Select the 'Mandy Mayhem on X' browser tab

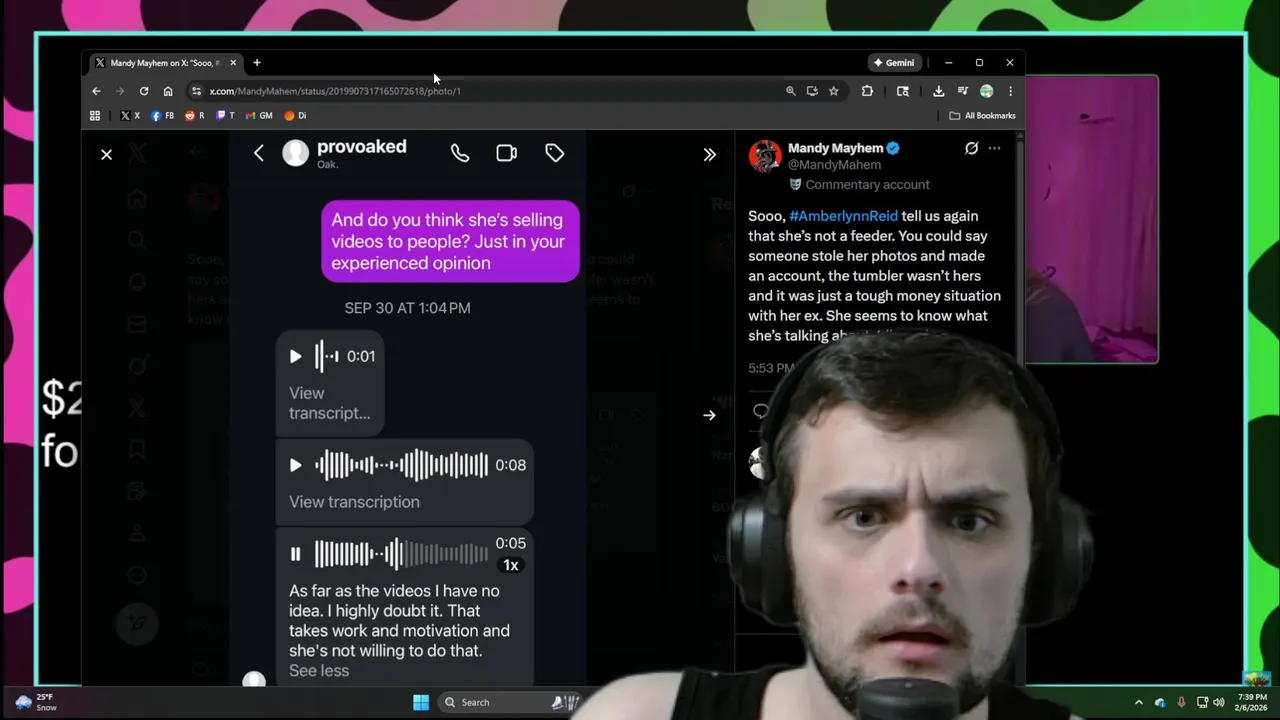tap(165, 63)
